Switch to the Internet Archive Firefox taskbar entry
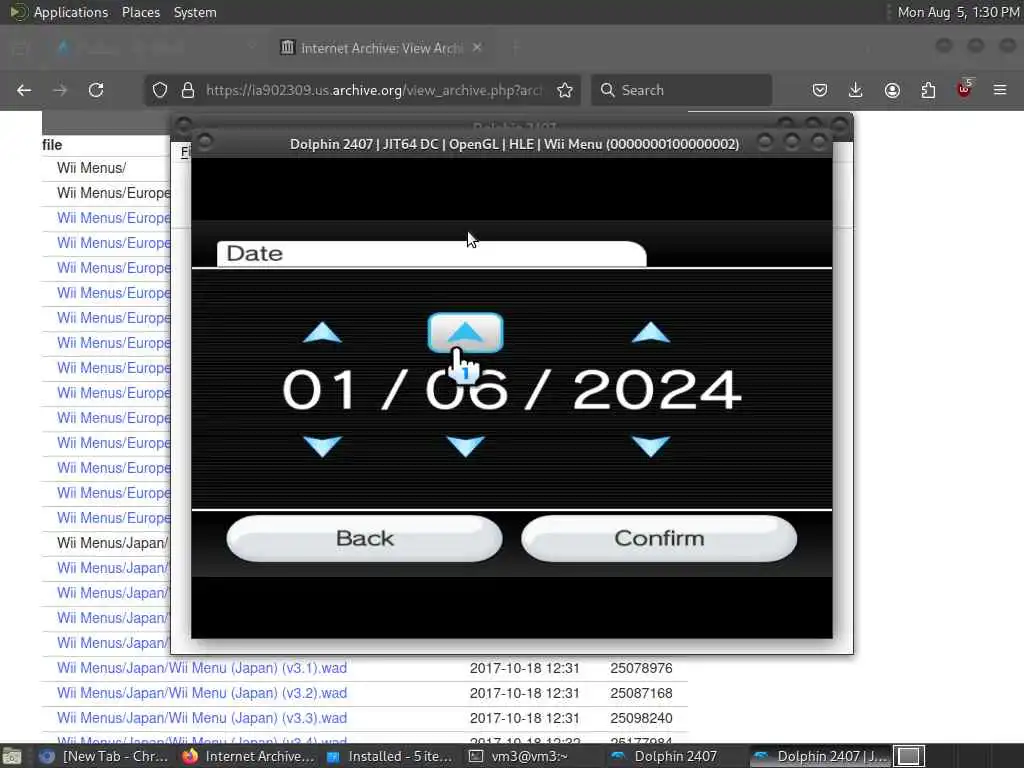Viewport: 1024px width, 768px height. pyautogui.click(x=248, y=756)
